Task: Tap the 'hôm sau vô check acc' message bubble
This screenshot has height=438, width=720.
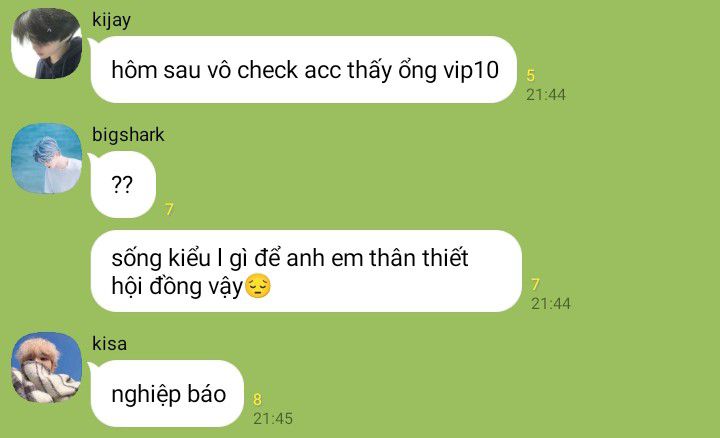Action: [x=304, y=69]
